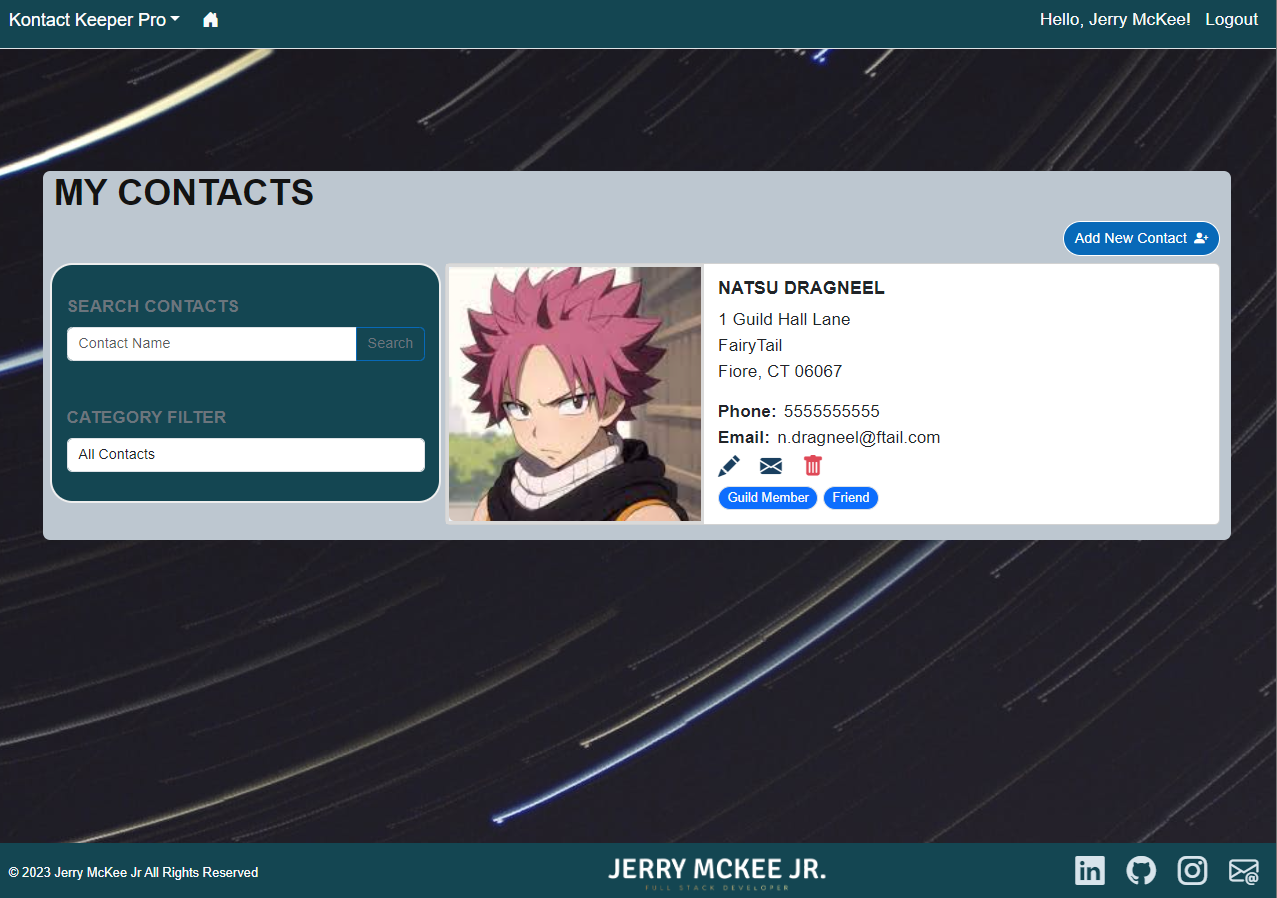Click the Search button
The height and width of the screenshot is (898, 1277).
[390, 344]
